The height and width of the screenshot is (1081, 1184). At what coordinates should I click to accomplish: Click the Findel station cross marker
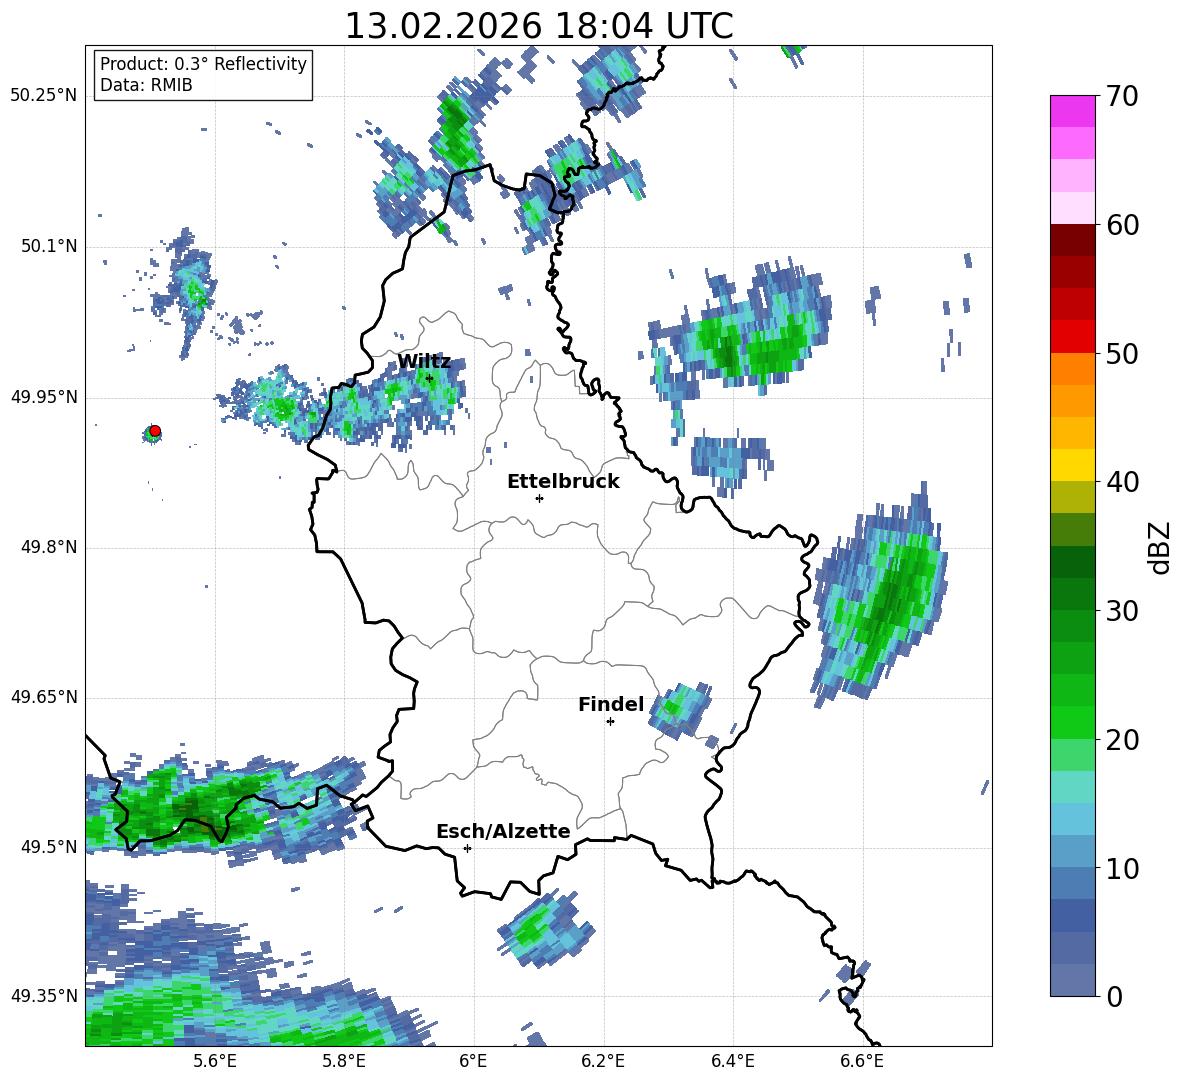click(x=610, y=722)
